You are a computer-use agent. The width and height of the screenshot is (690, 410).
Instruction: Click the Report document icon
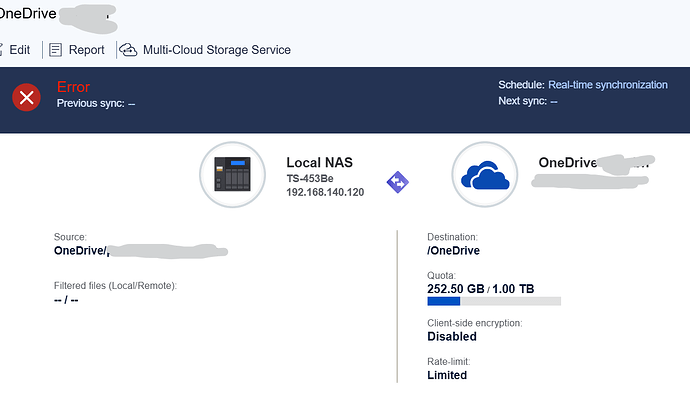point(55,50)
